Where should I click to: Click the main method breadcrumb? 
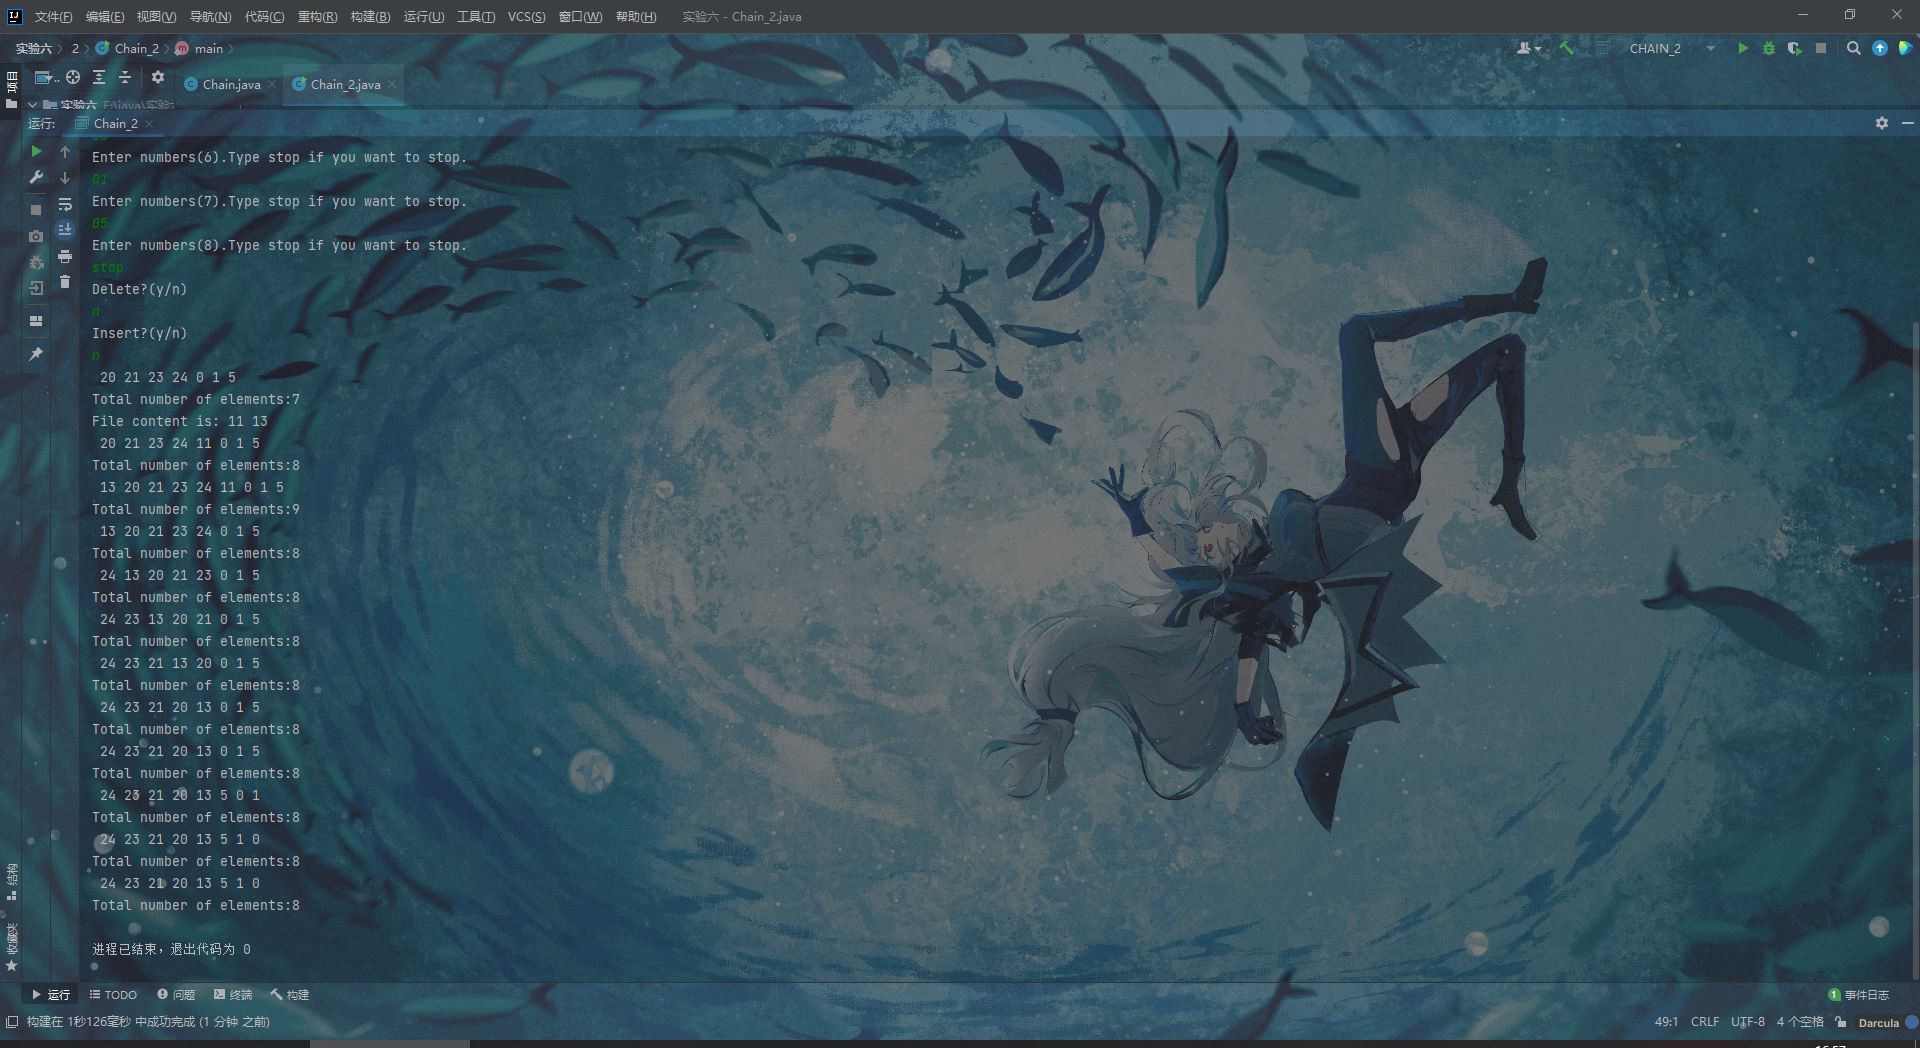pyautogui.click(x=199, y=48)
